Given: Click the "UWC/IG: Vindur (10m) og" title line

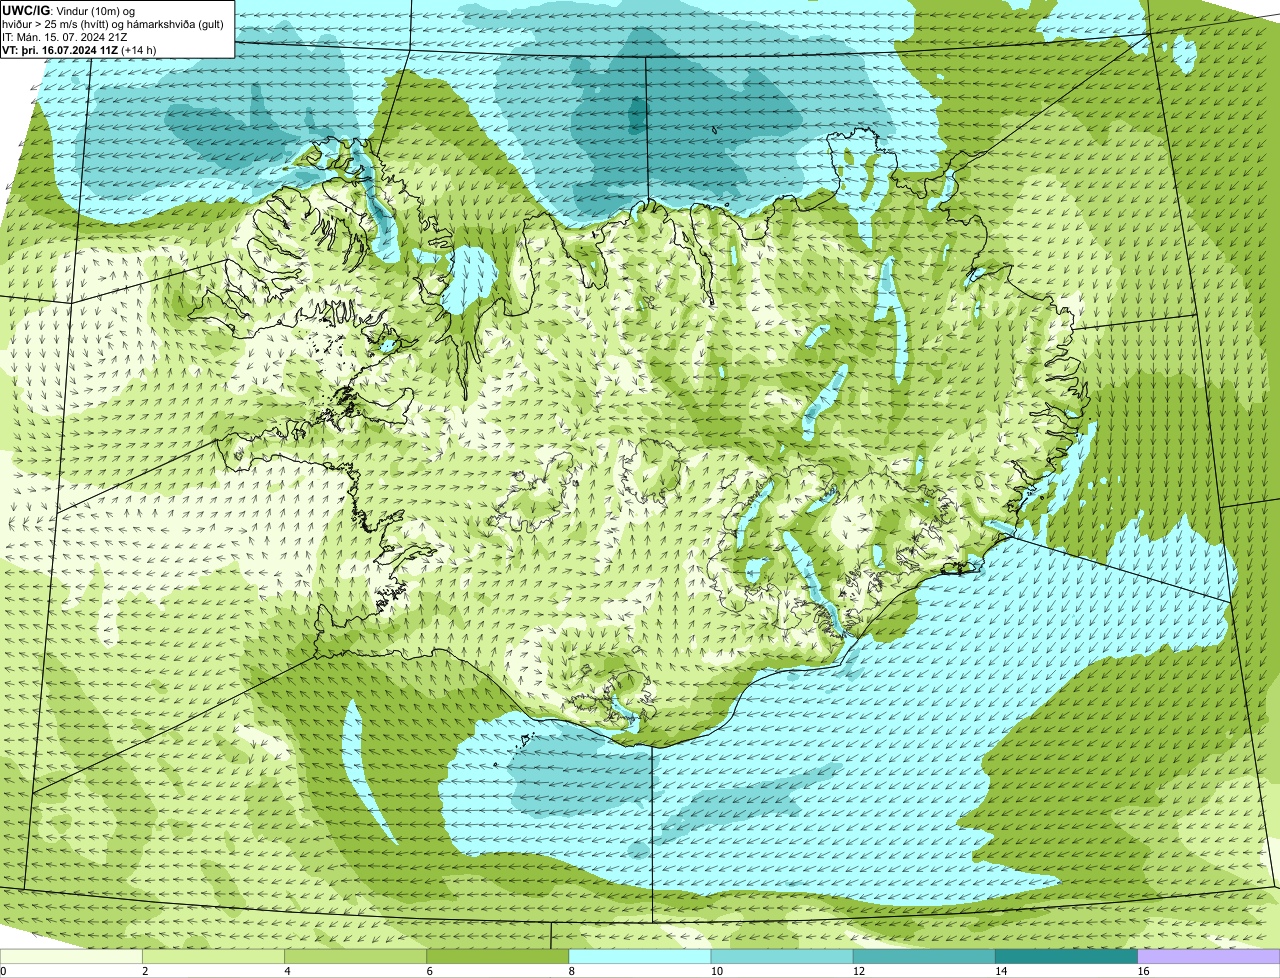Looking at the screenshot, I should pos(66,10).
